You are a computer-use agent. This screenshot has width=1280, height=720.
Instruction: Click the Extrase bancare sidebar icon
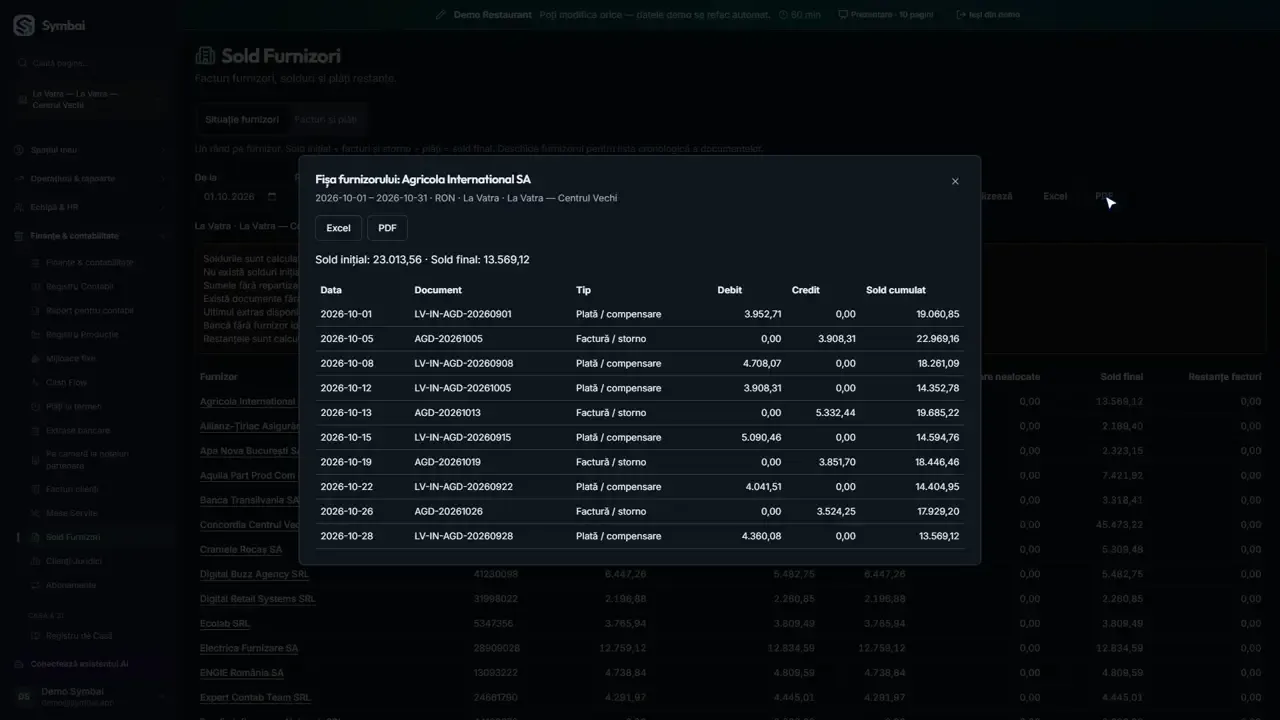36,431
